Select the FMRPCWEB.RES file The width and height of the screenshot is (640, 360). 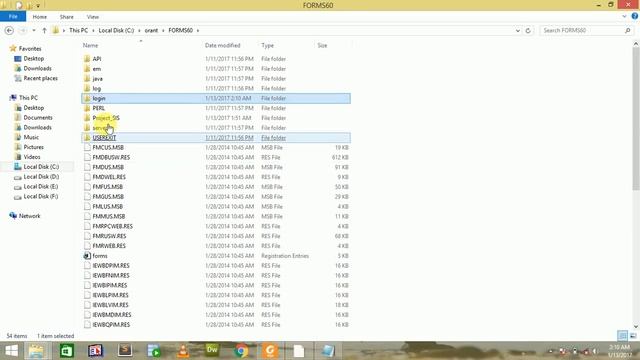[112, 226]
